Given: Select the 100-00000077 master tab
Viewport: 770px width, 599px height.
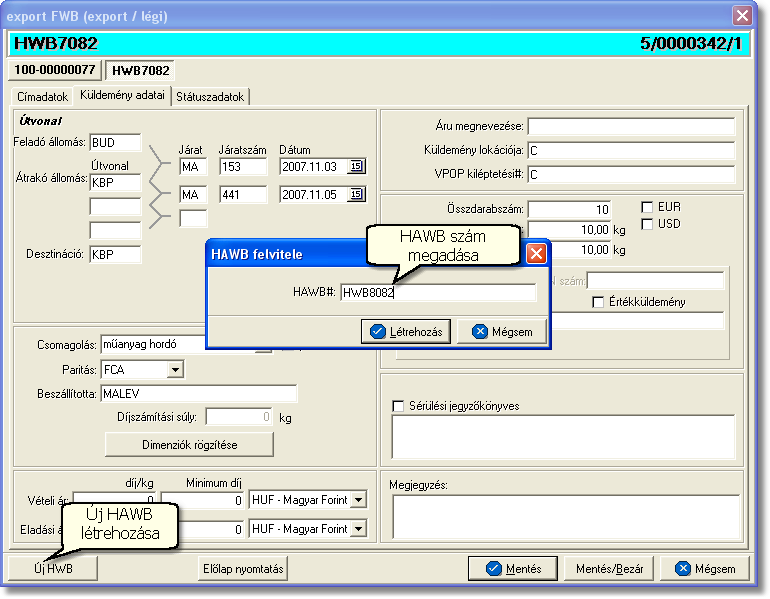Looking at the screenshot, I should (55, 70).
